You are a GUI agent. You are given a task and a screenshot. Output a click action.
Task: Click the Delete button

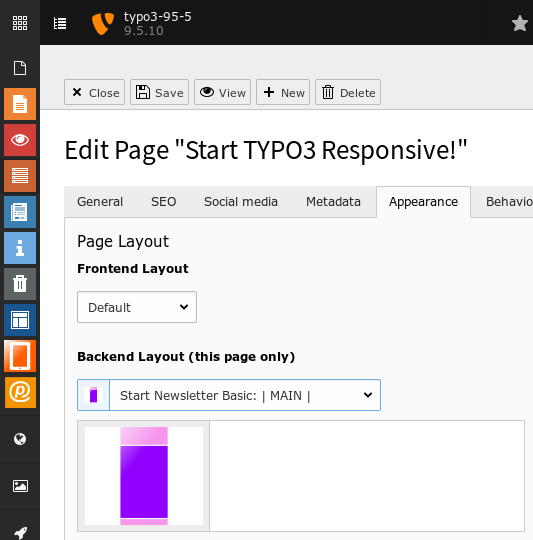click(348, 92)
